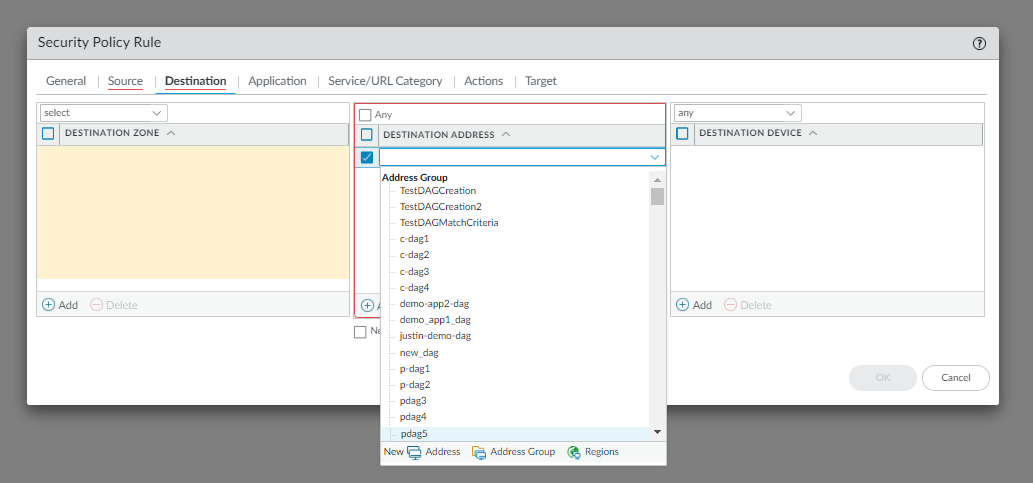
Task: Click the new Address icon
Action: click(x=414, y=452)
